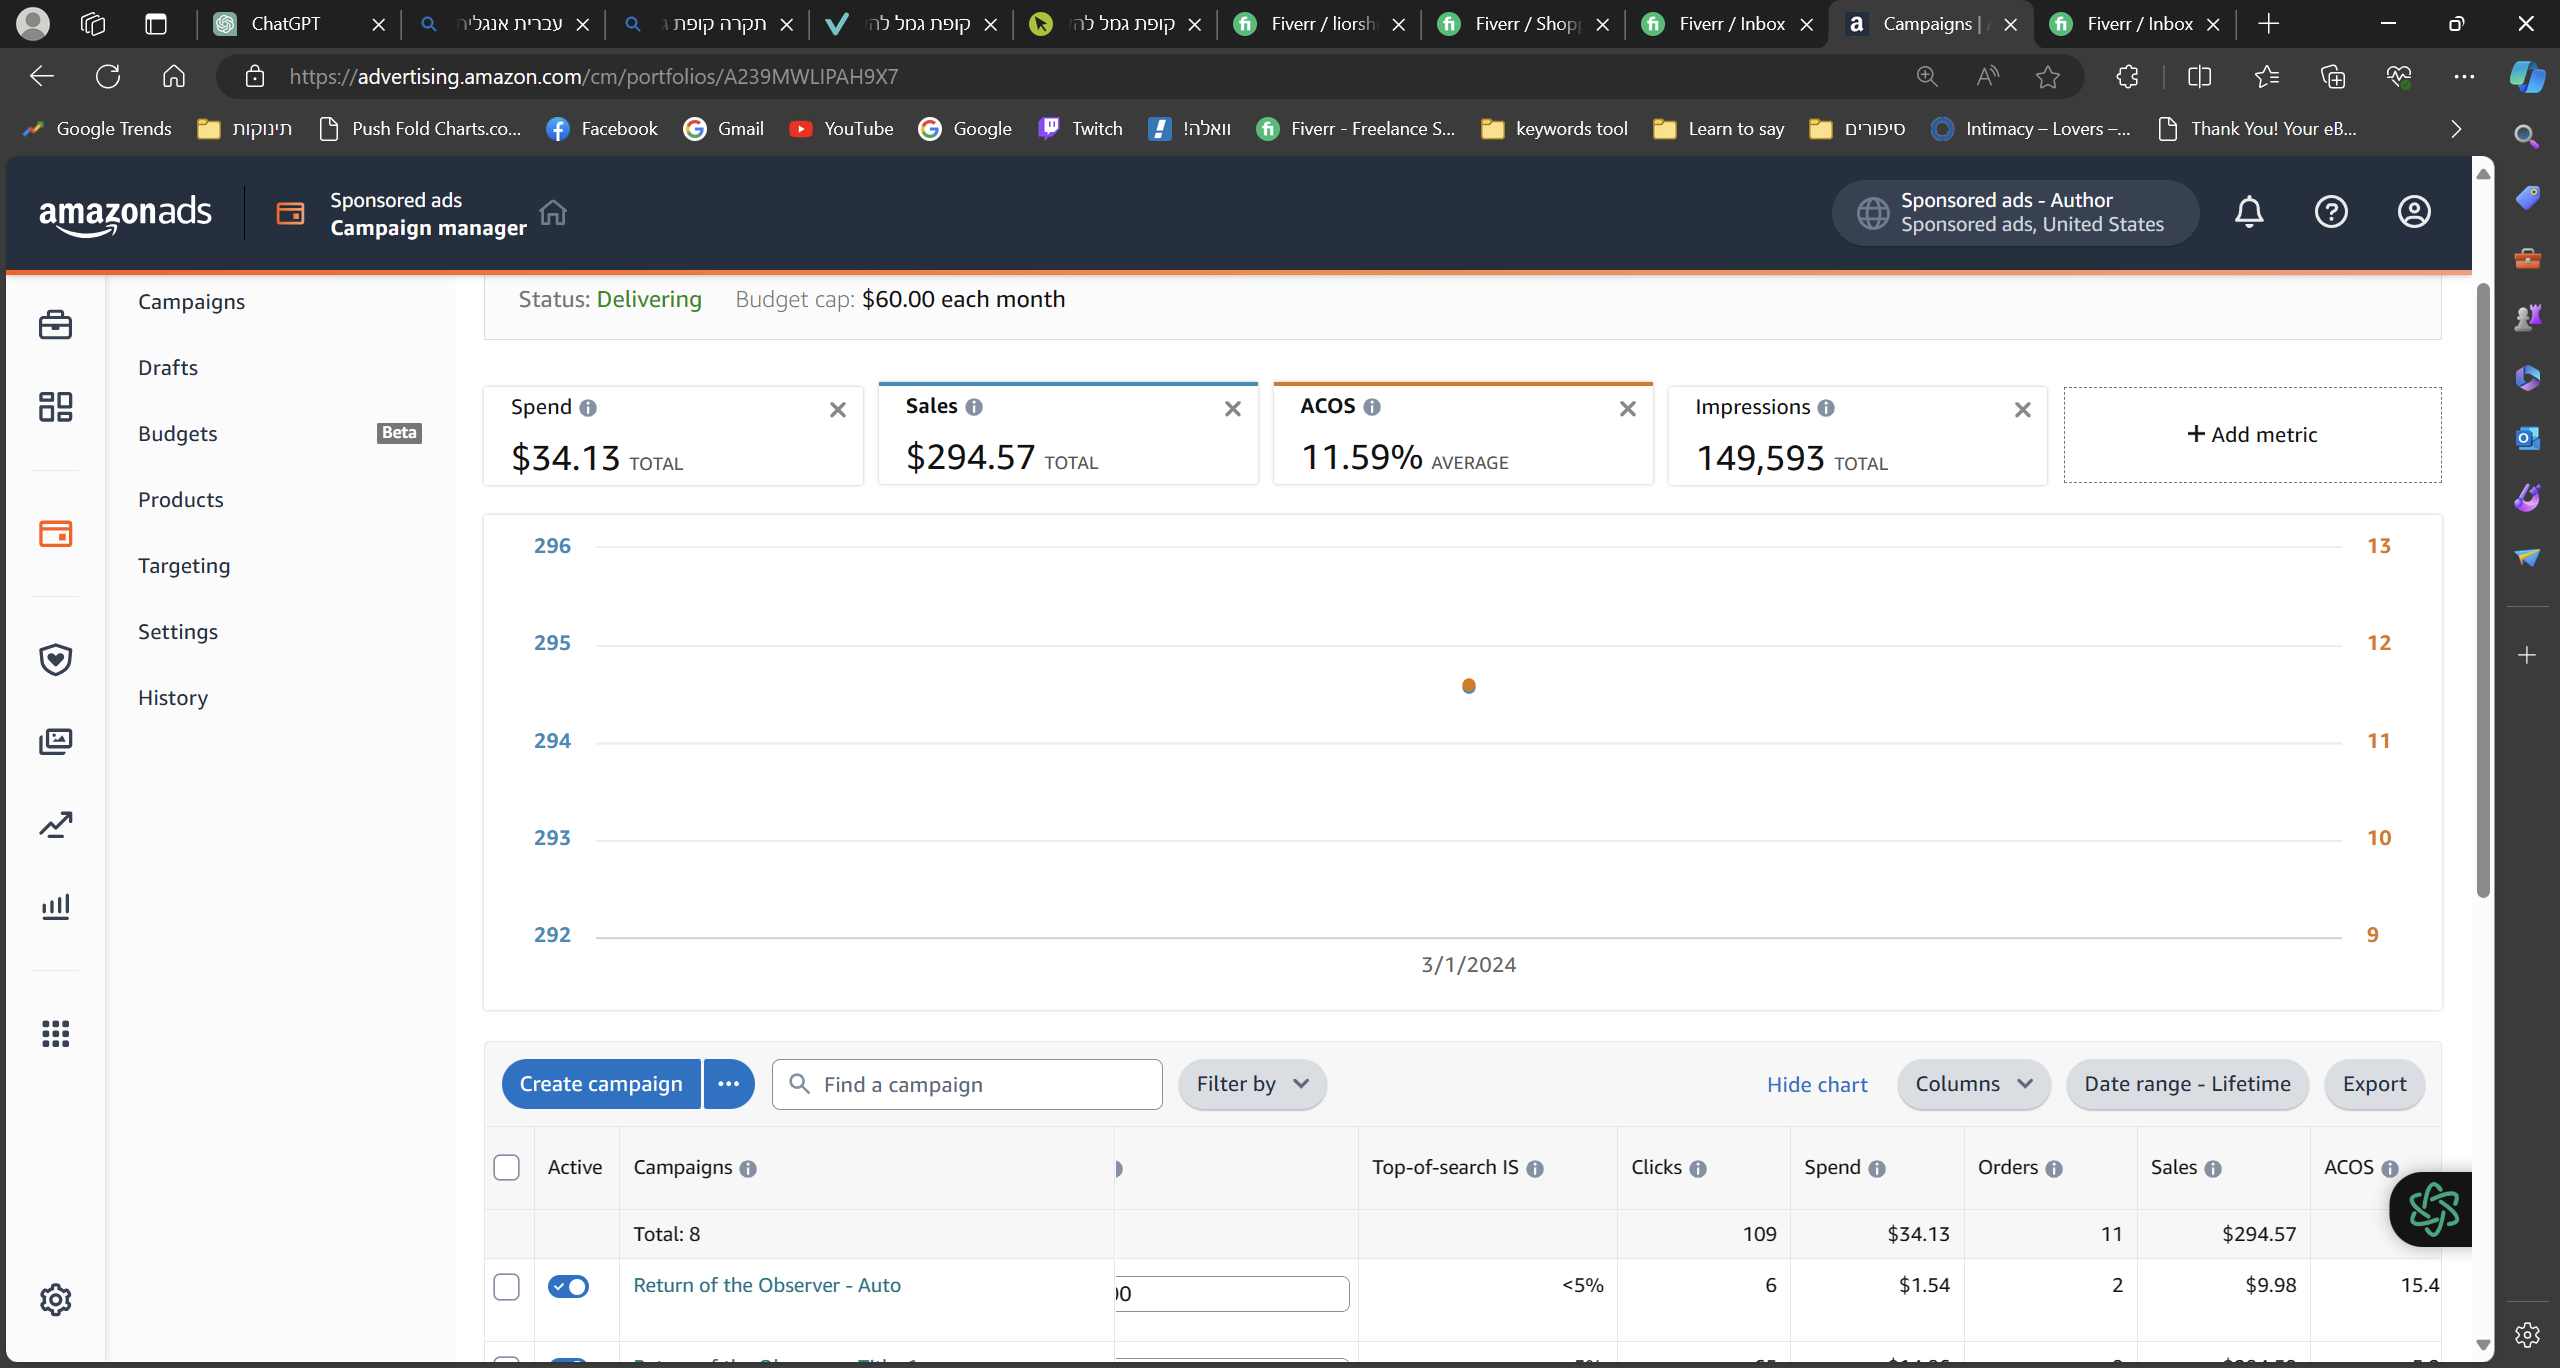Go to campaign manager home icon
The height and width of the screenshot is (1368, 2560).
tap(553, 213)
